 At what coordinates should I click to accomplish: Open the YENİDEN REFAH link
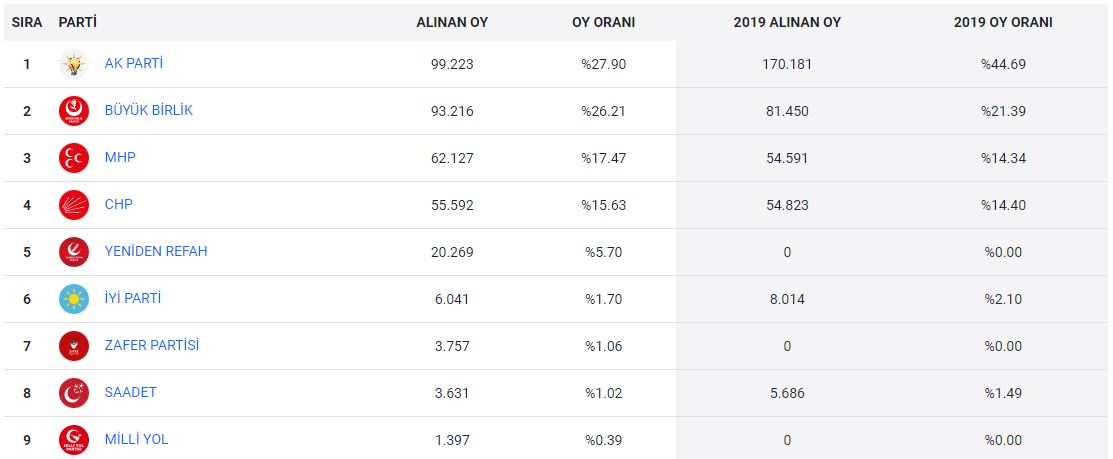tap(156, 251)
